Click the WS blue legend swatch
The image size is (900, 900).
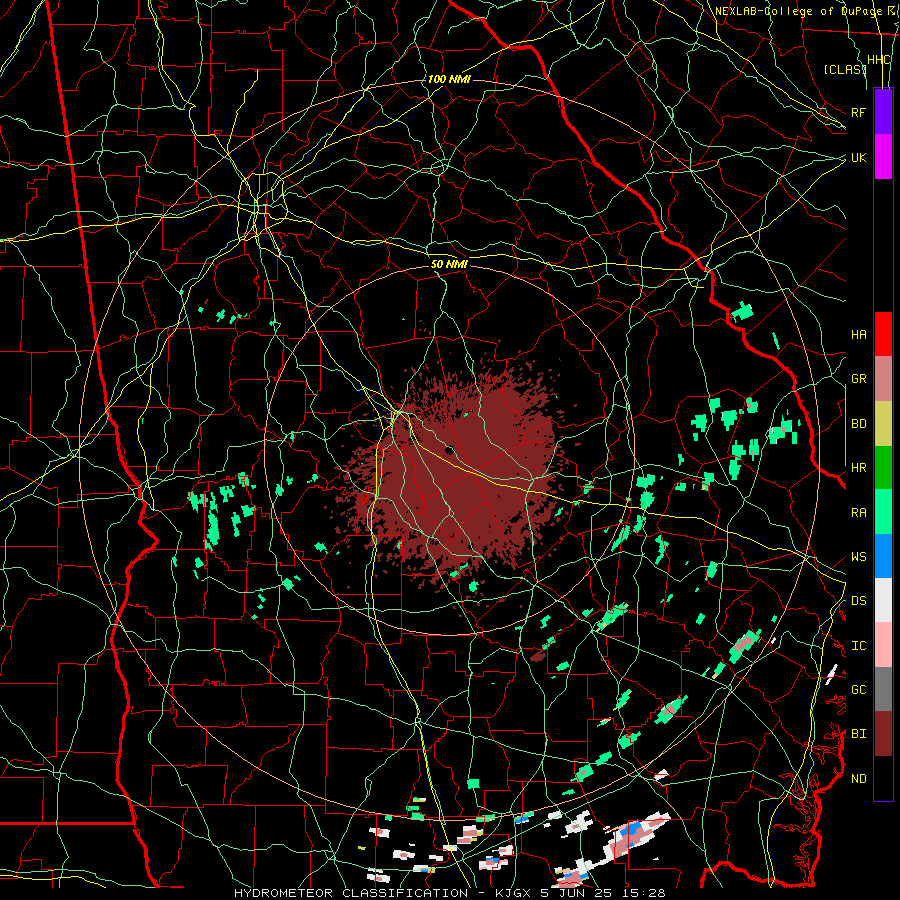883,556
